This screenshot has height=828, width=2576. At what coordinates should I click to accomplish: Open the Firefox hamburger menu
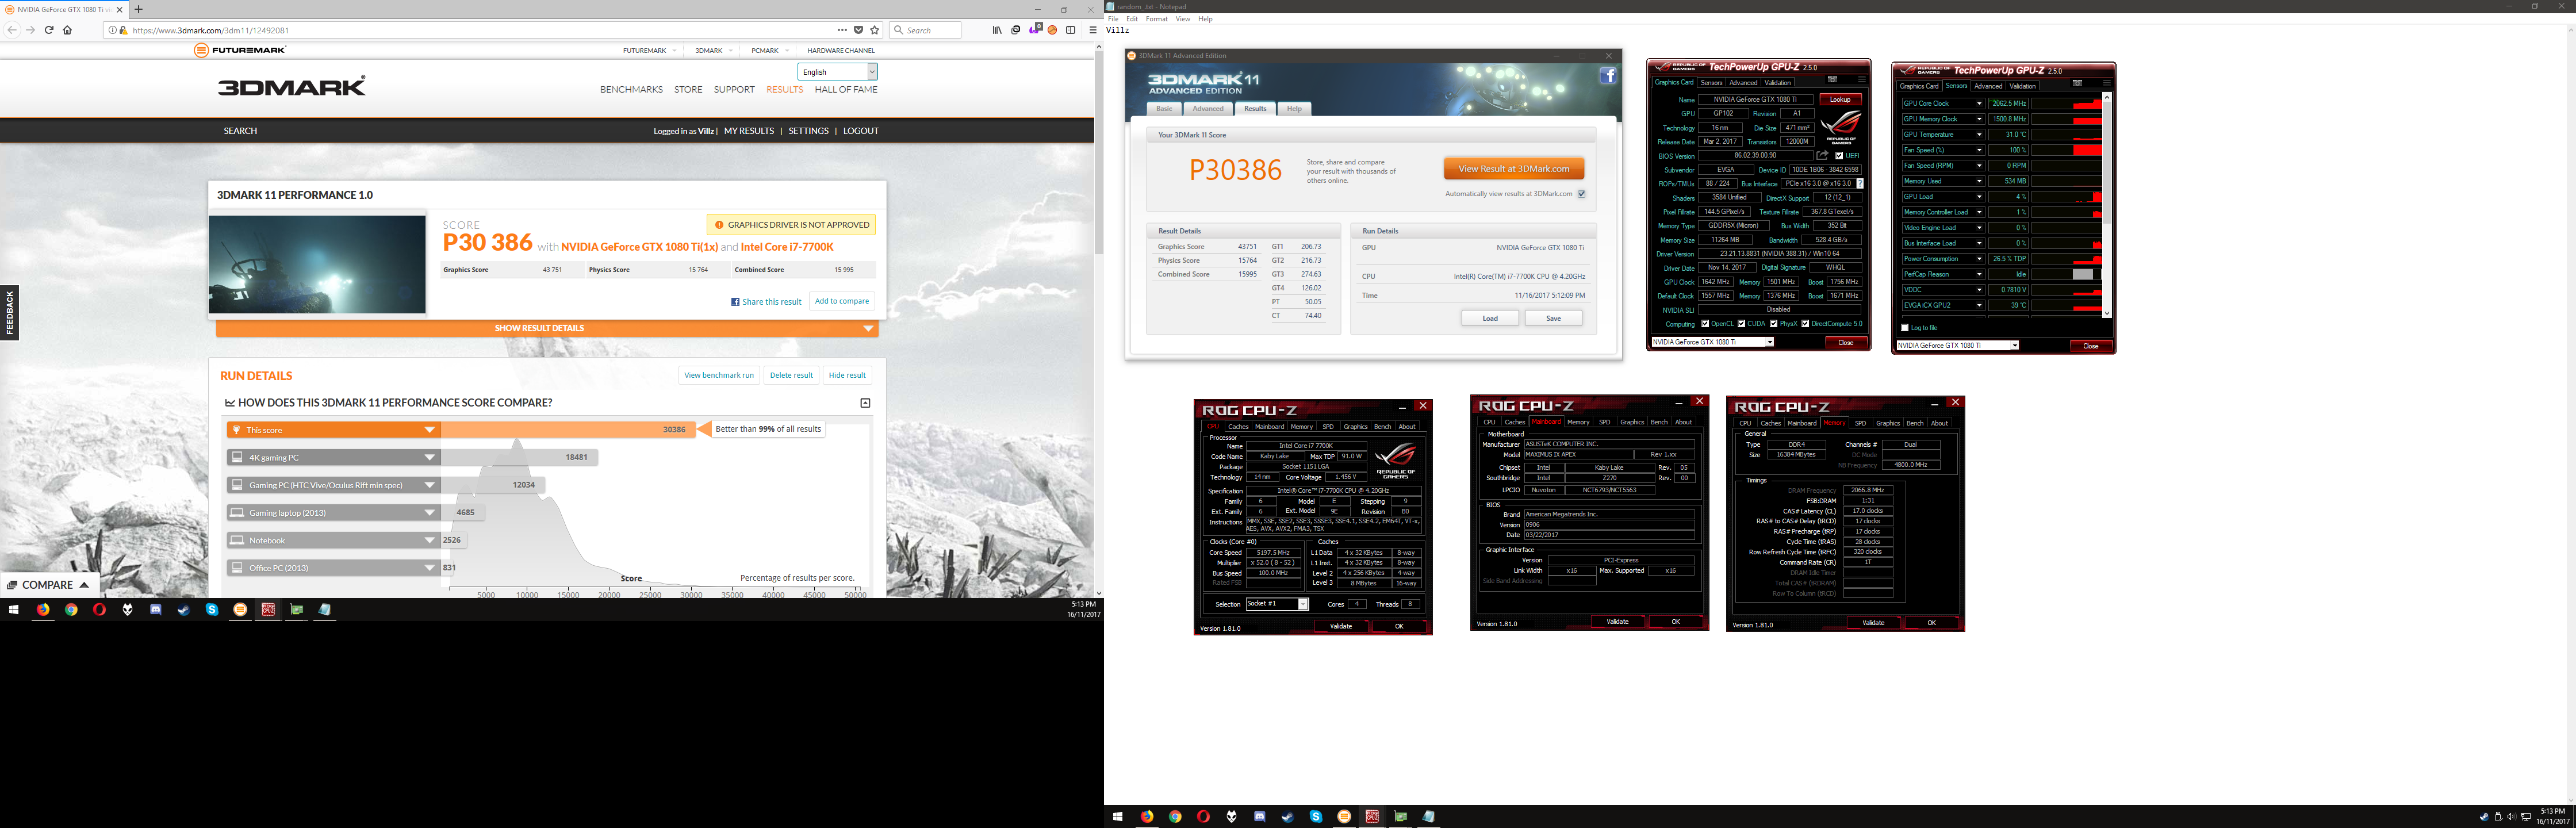tap(1093, 30)
